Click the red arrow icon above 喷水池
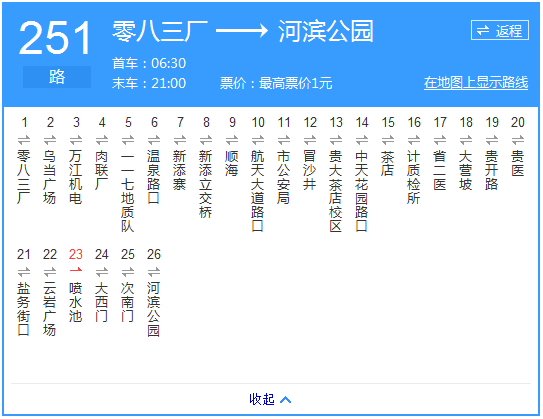The width and height of the screenshot is (543, 419). click(76, 270)
